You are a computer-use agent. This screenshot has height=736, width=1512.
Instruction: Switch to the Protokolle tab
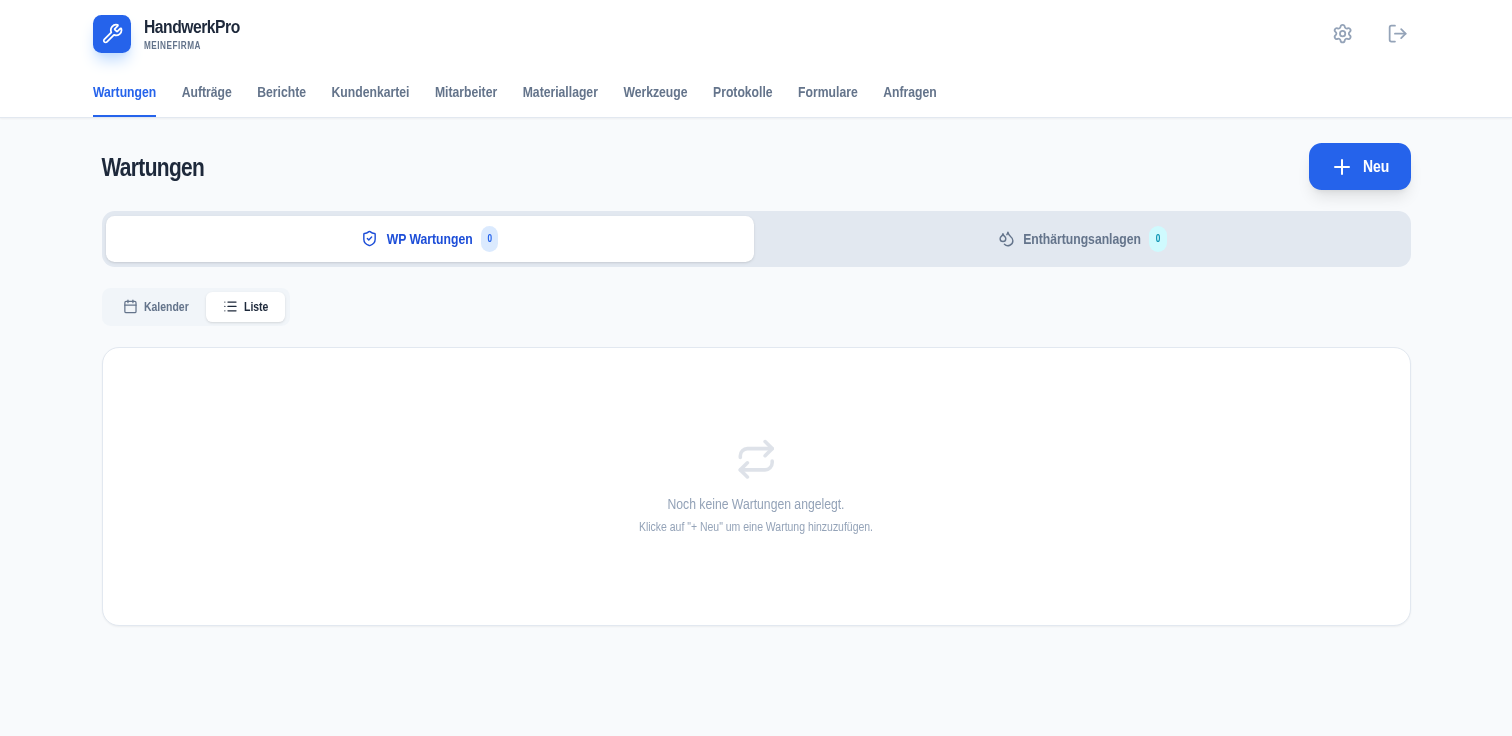click(743, 92)
